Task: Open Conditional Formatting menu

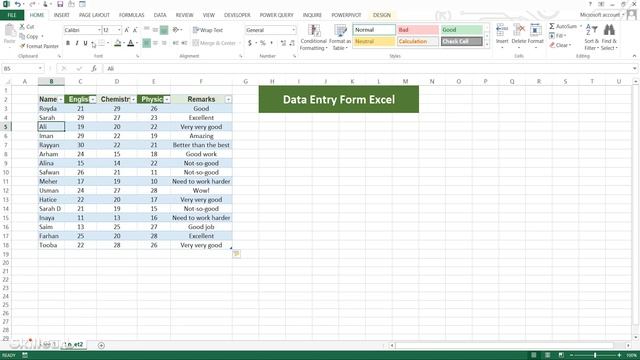Action: [313, 38]
